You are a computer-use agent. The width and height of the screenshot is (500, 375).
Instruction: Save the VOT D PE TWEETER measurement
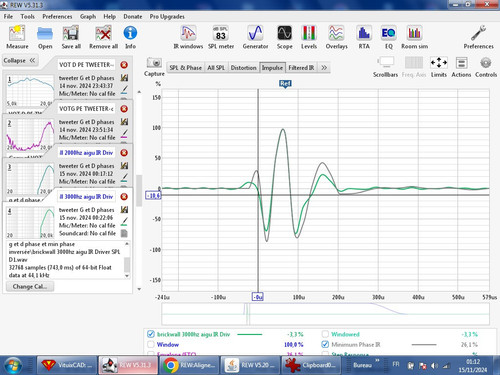click(x=124, y=78)
